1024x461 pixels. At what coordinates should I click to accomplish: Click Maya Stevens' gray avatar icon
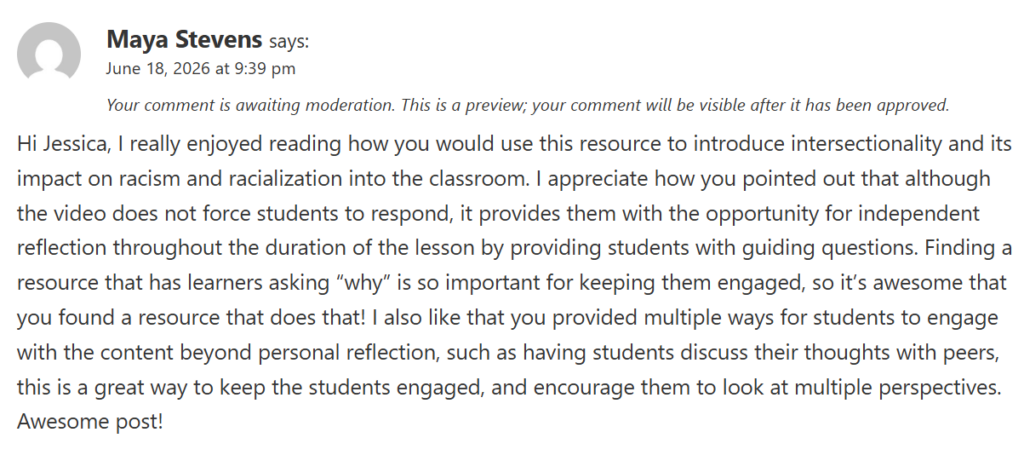(49, 54)
